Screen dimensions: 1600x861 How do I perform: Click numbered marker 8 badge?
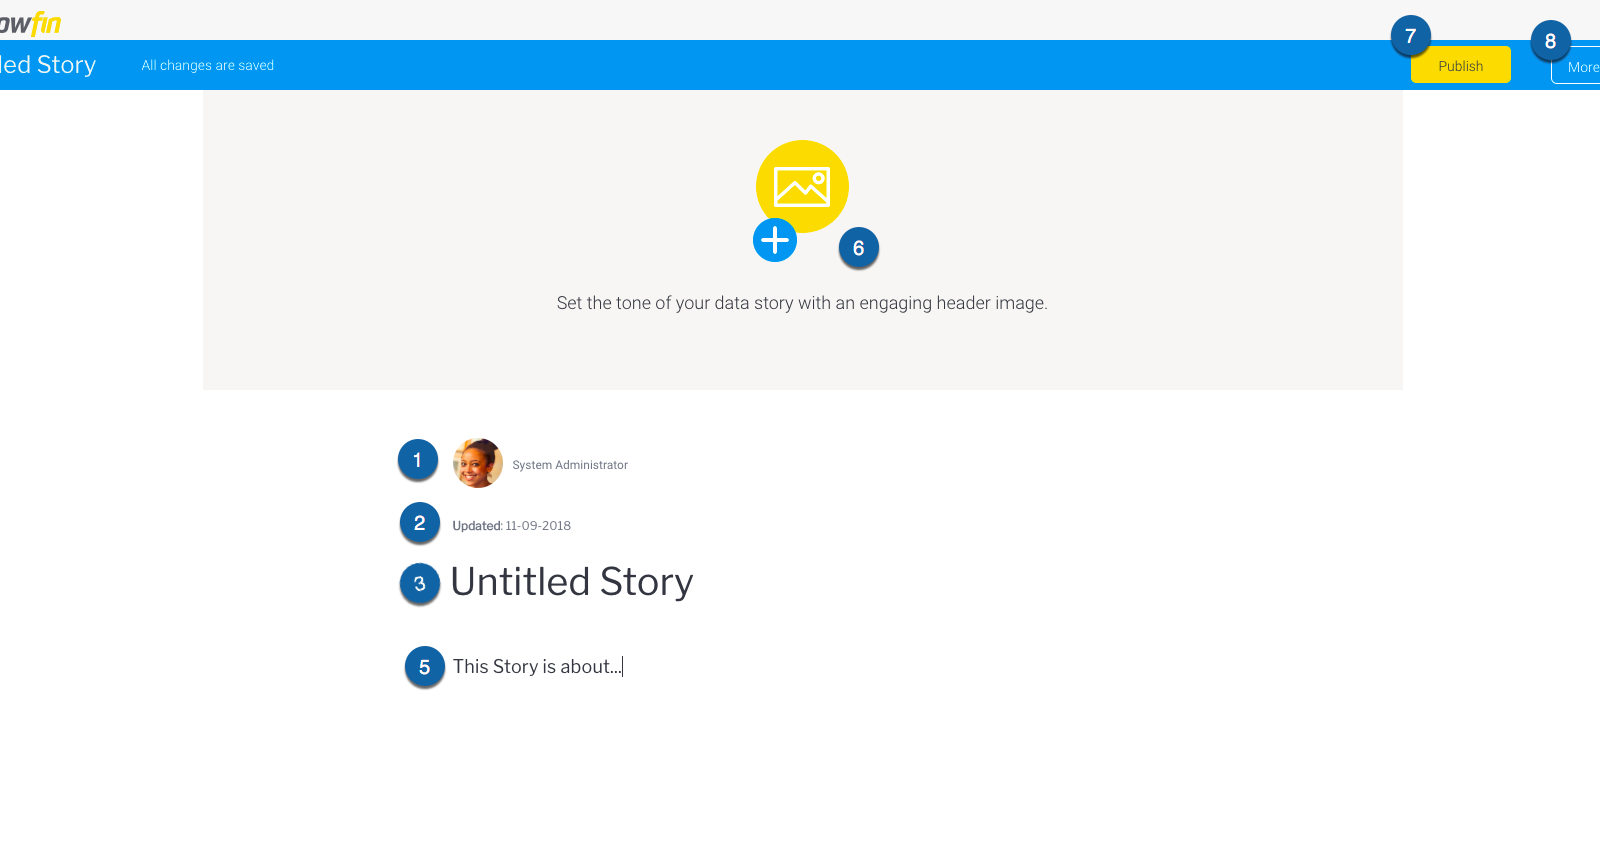tap(1551, 41)
